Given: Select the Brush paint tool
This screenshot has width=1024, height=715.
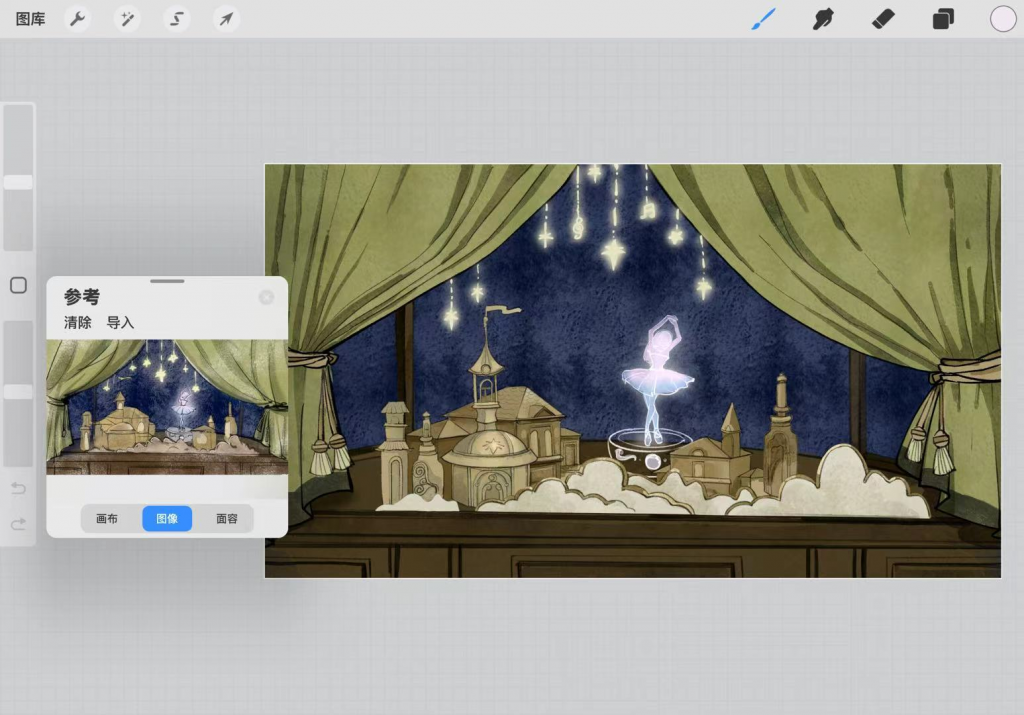Looking at the screenshot, I should point(764,19).
